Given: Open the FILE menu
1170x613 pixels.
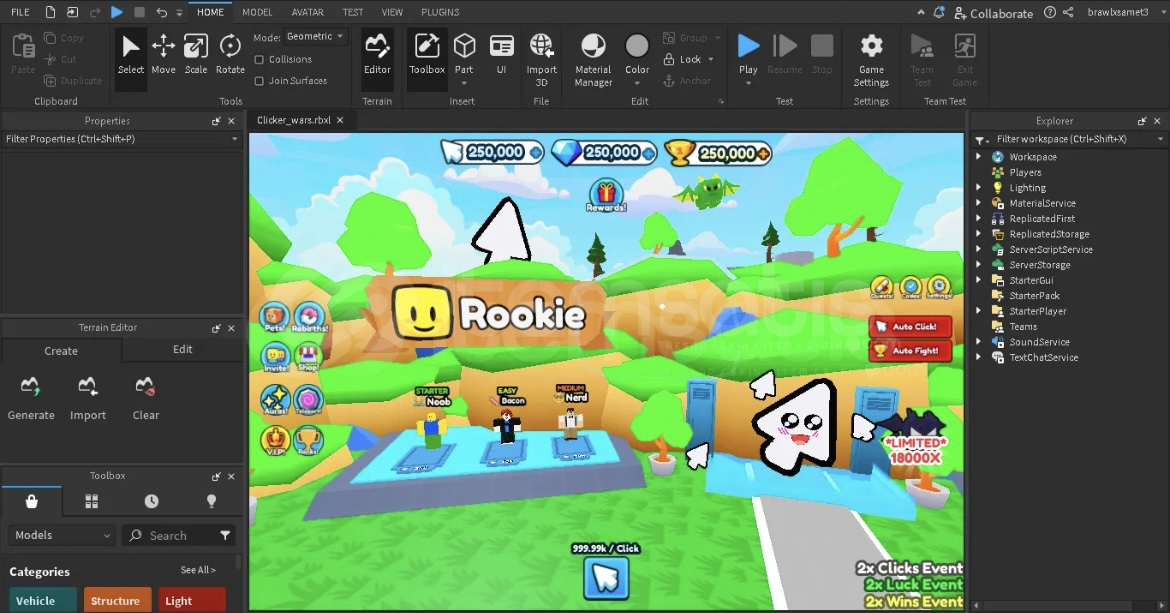Looking at the screenshot, I should click(20, 13).
